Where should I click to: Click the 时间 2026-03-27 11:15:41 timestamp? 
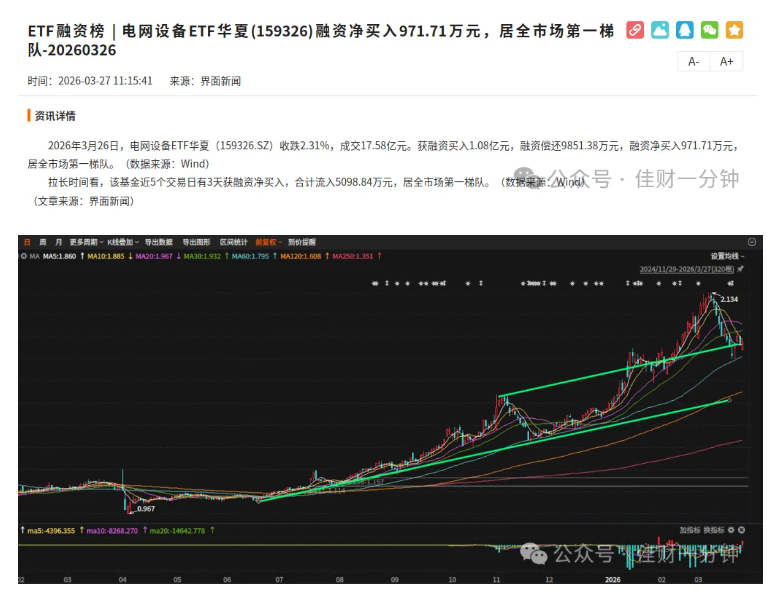90,81
